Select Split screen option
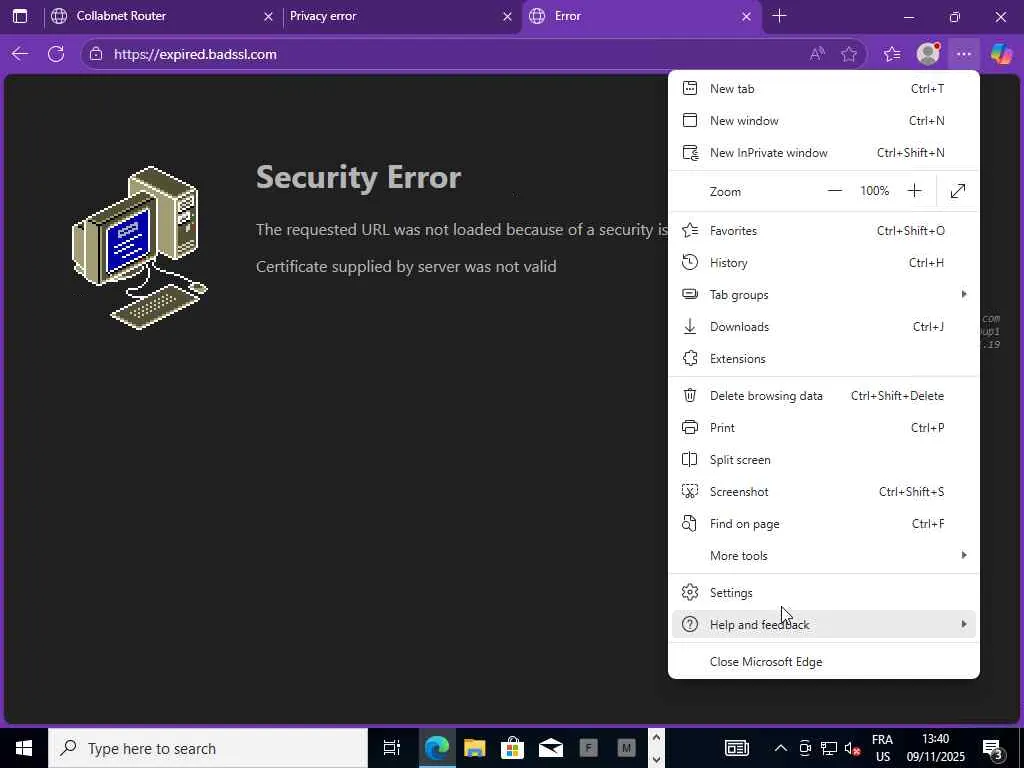This screenshot has width=1024, height=768. [x=824, y=460]
